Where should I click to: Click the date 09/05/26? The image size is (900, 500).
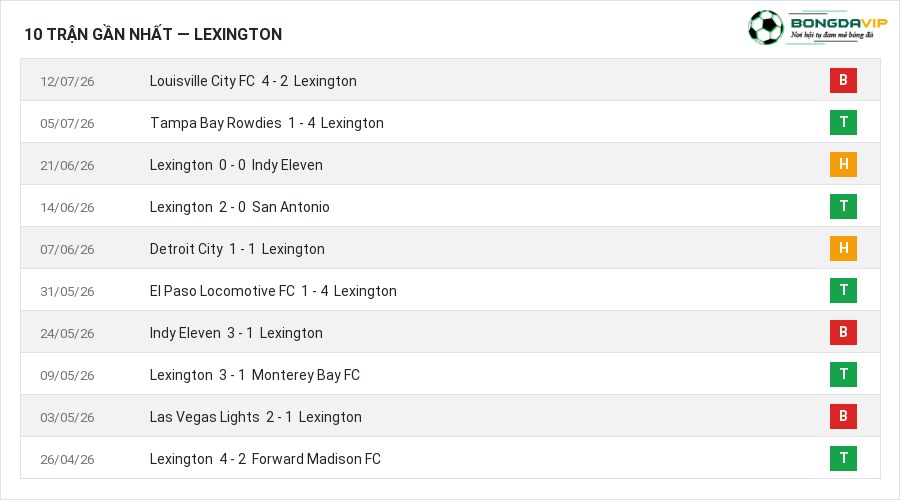67,375
